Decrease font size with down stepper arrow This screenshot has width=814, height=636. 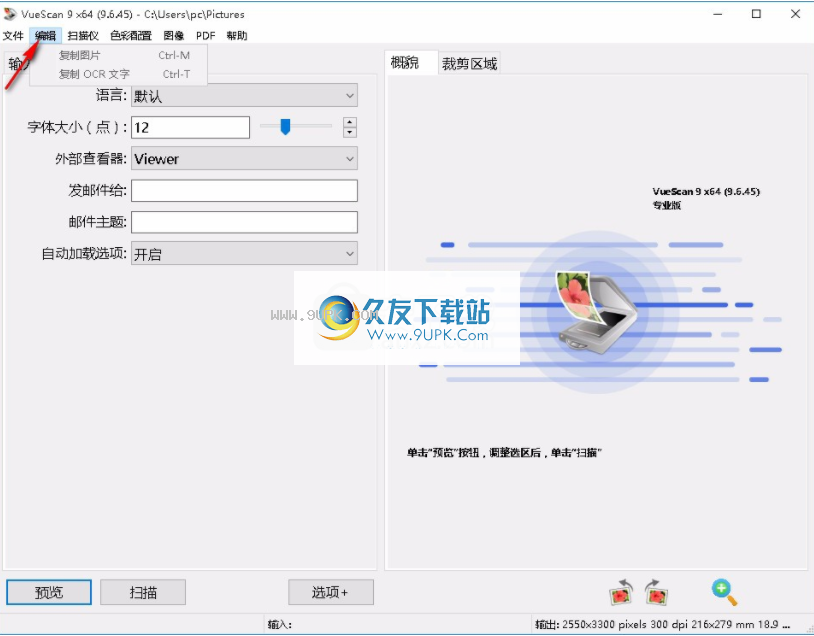350,132
